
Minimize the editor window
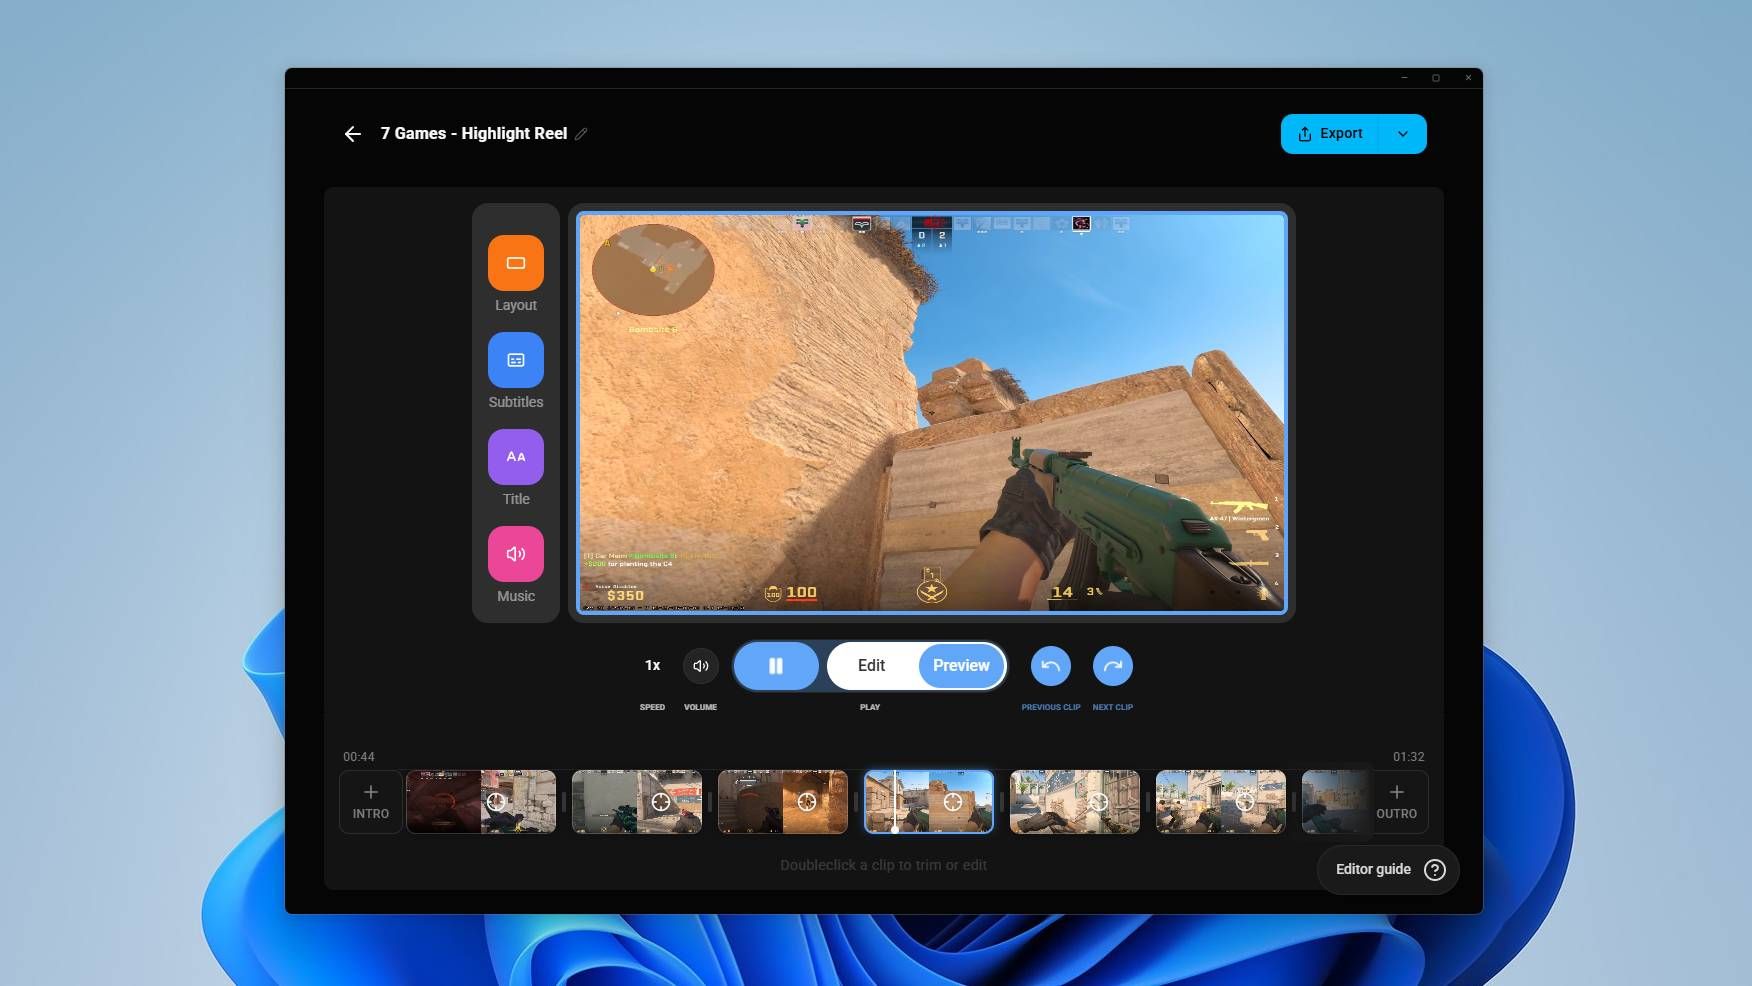tap(1404, 78)
